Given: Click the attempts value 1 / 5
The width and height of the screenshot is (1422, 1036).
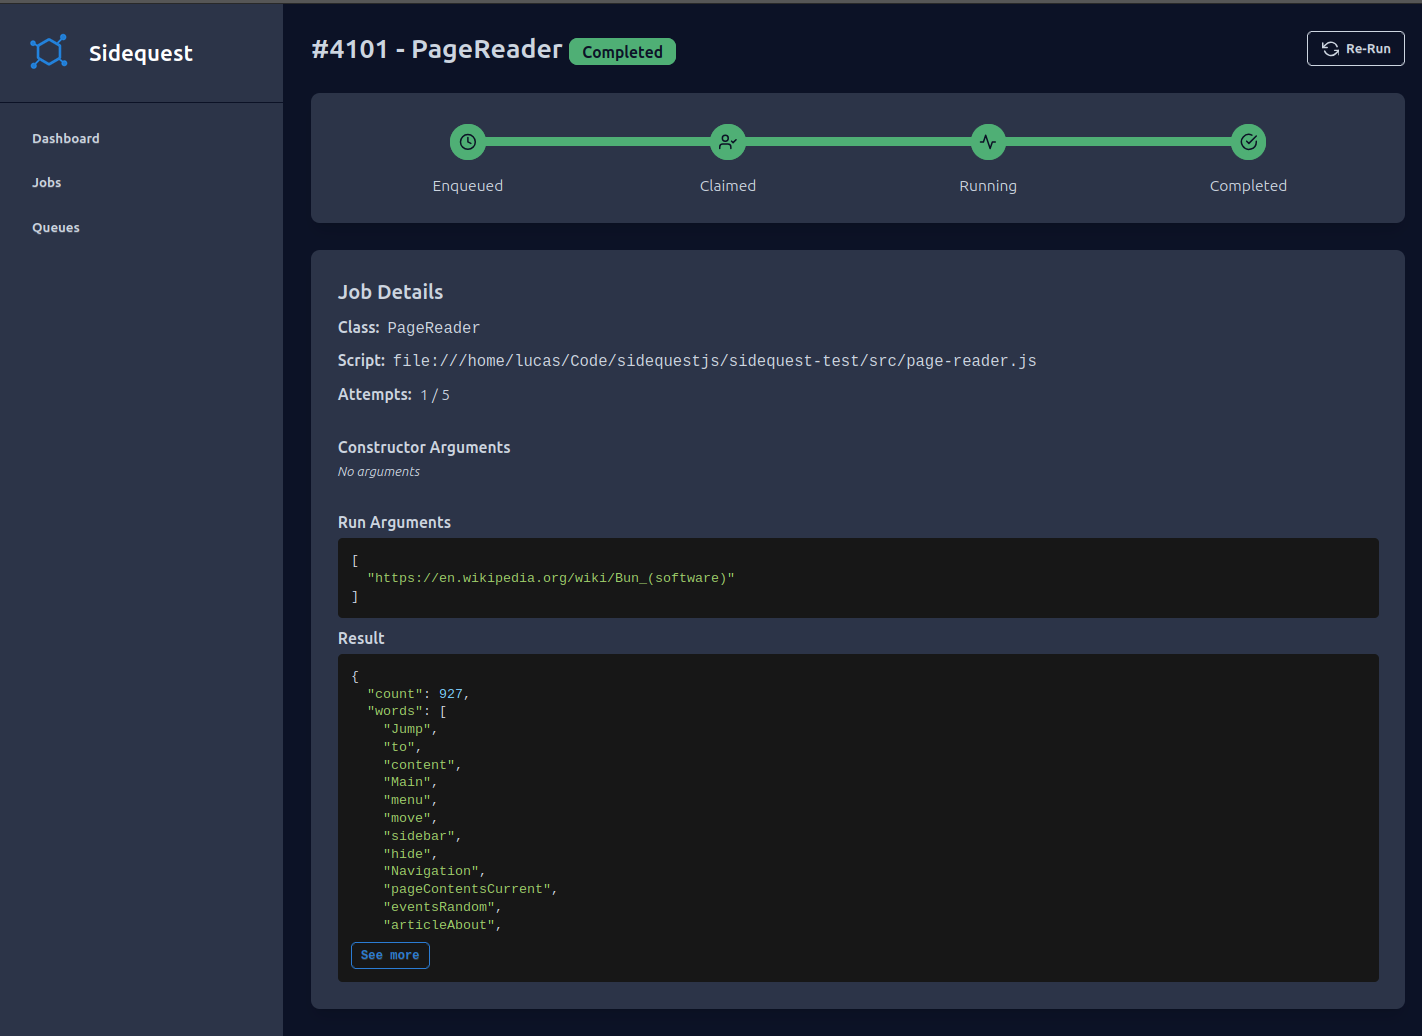Looking at the screenshot, I should 435,395.
